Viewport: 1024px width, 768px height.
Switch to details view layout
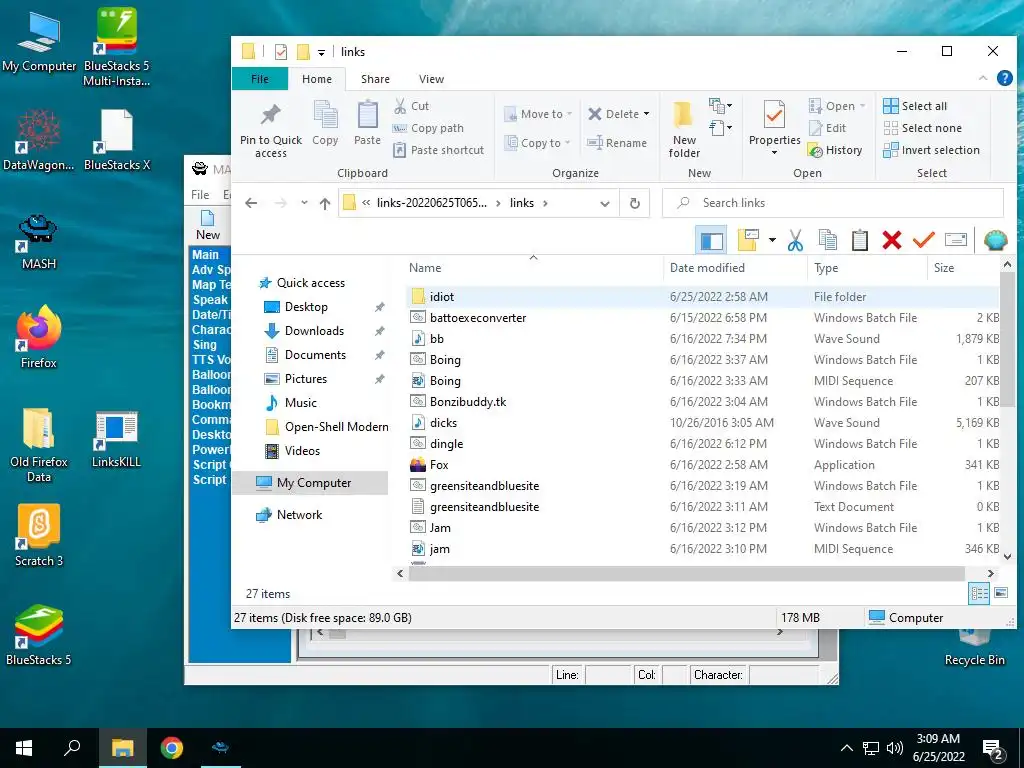[x=979, y=593]
